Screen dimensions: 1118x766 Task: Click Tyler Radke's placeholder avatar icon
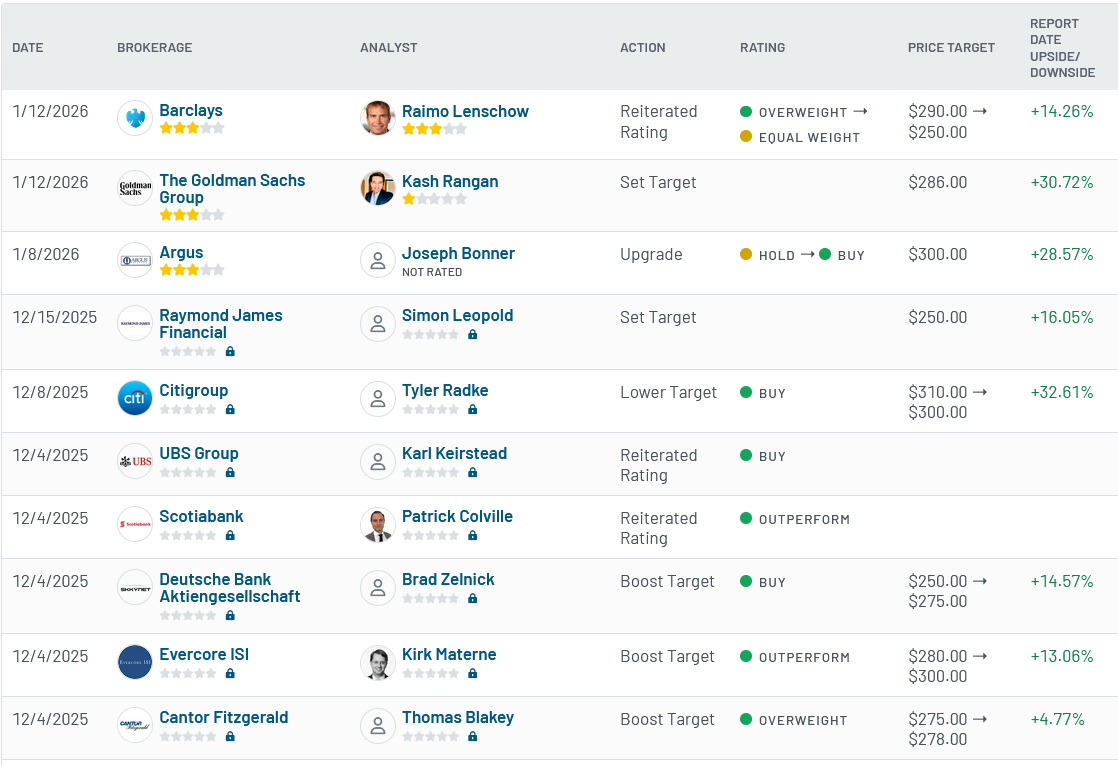[x=378, y=398]
